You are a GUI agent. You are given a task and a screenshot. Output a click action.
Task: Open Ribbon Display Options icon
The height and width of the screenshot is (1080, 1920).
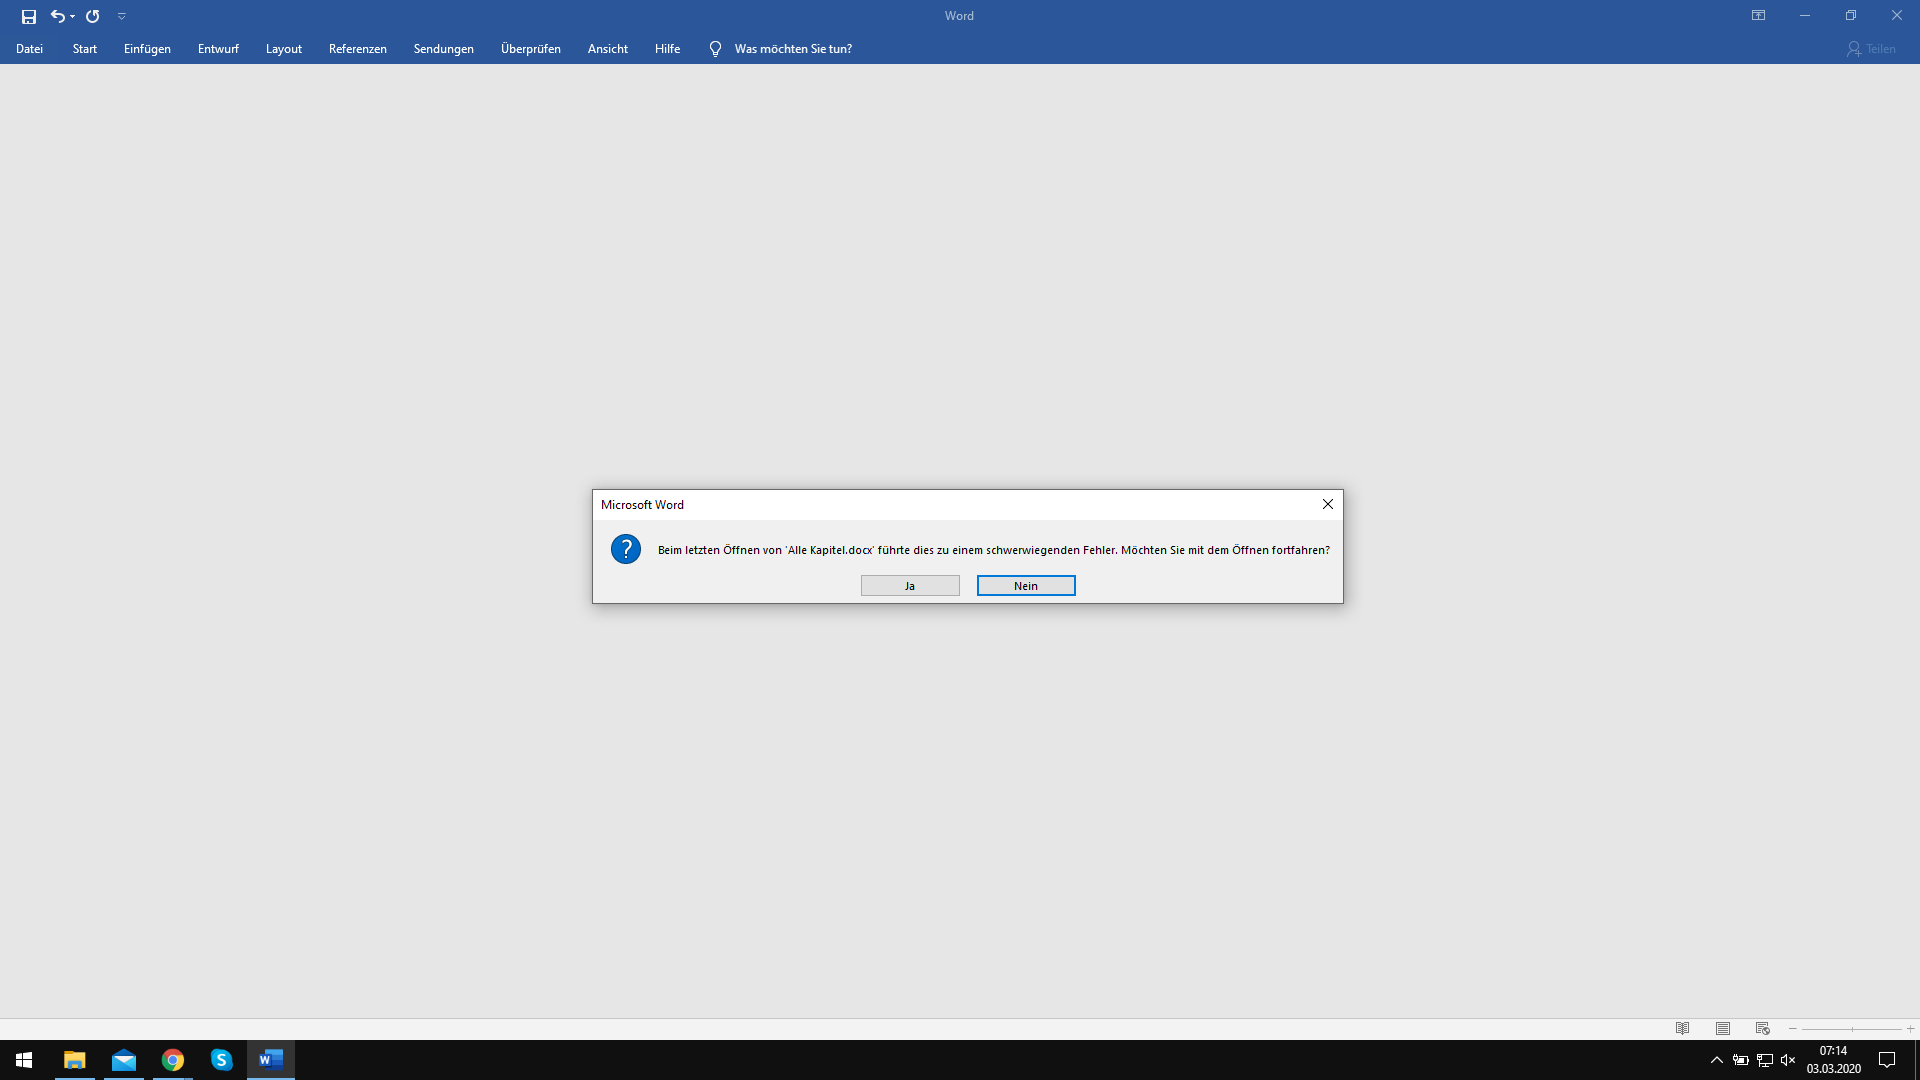[1758, 16]
